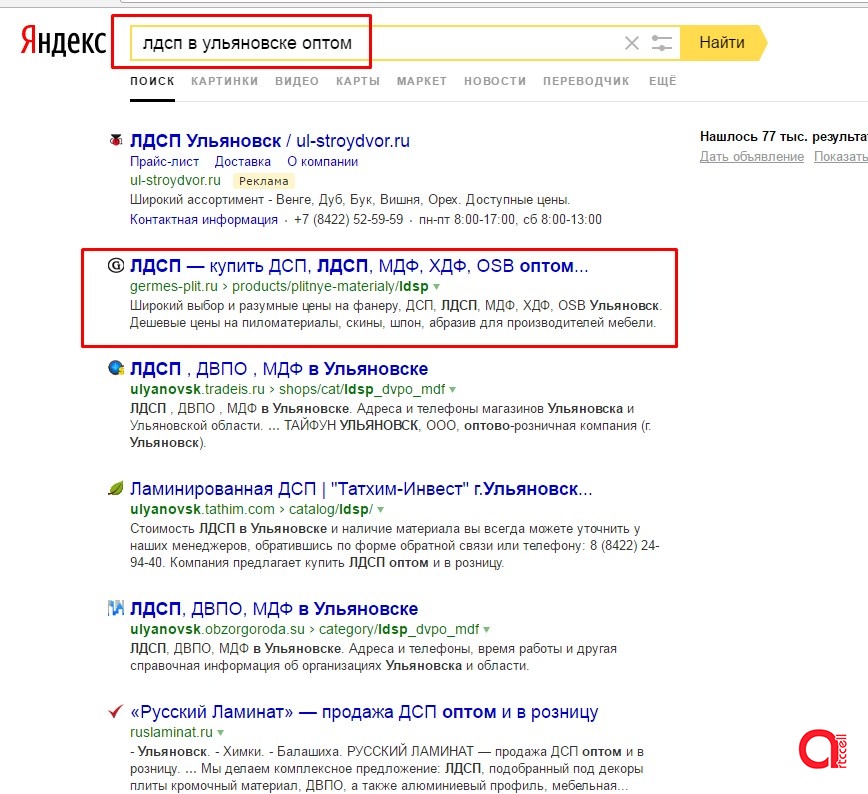Select the Поиск tab

(x=152, y=81)
